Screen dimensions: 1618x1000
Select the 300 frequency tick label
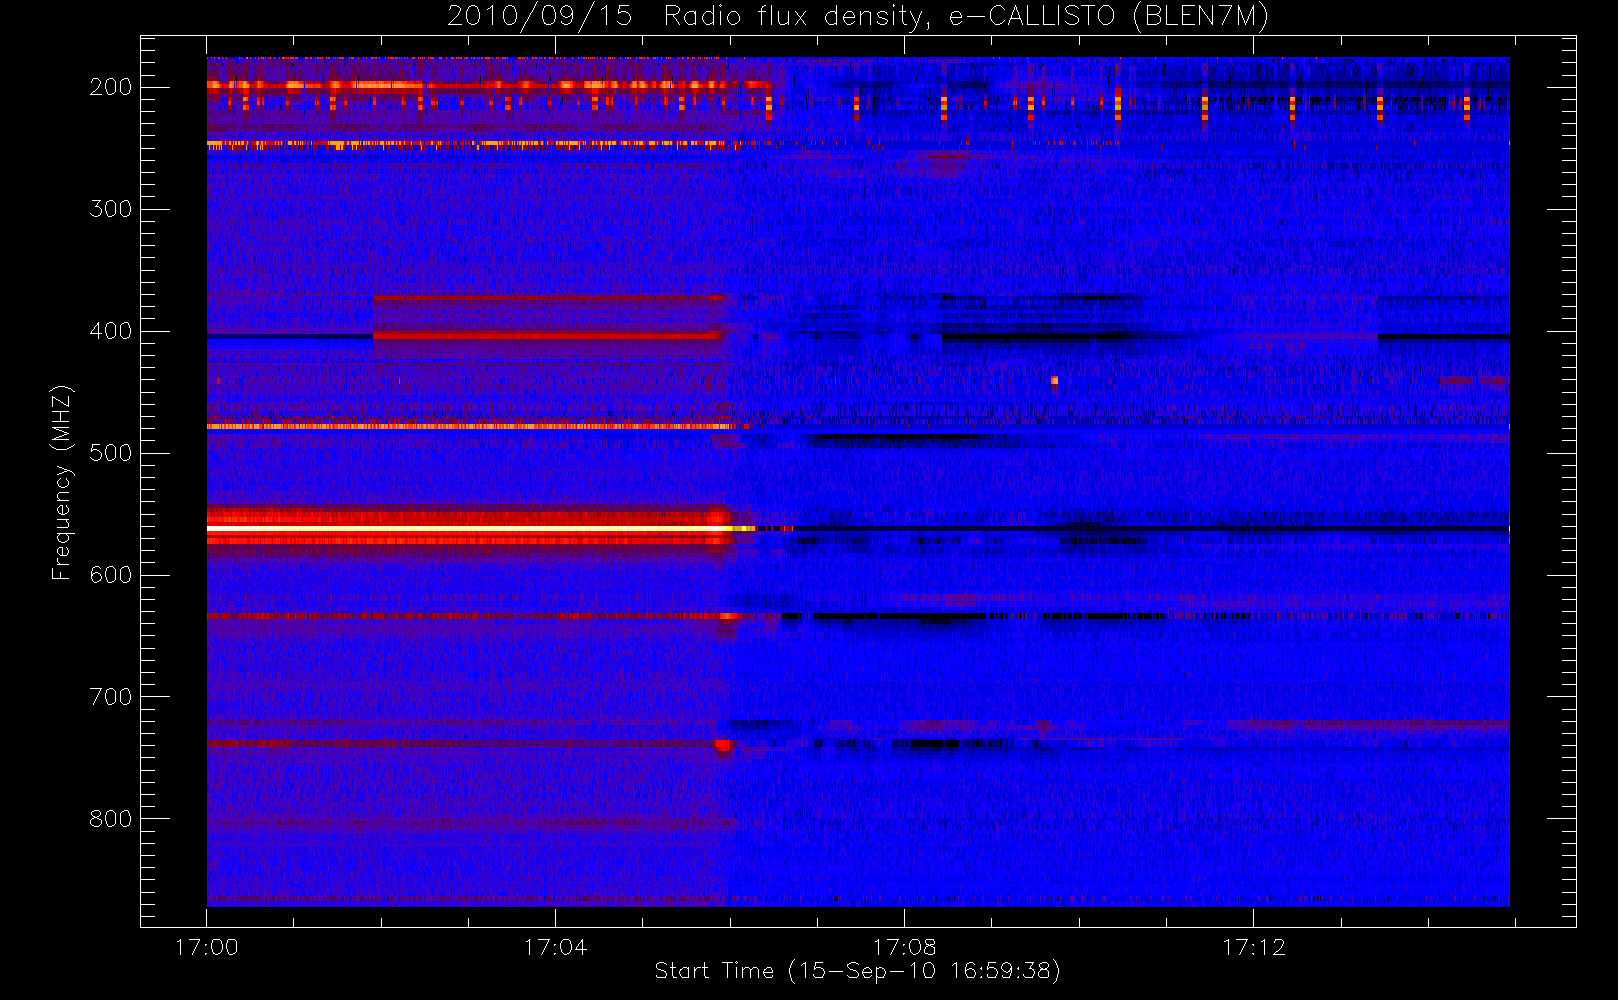[x=111, y=209]
